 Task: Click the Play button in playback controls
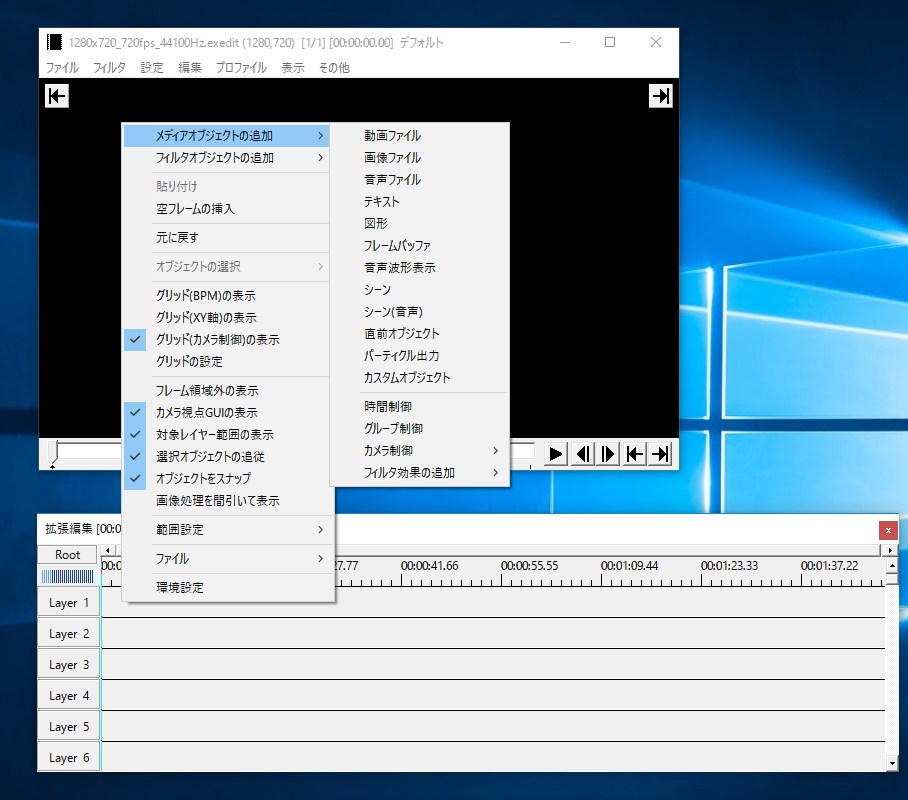pyautogui.click(x=555, y=454)
